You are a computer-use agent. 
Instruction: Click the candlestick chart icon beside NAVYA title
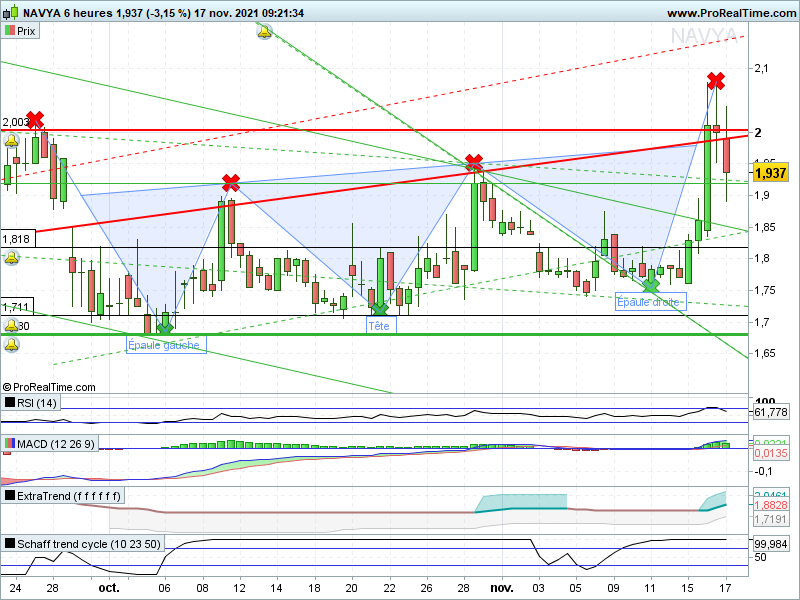click(x=11, y=12)
